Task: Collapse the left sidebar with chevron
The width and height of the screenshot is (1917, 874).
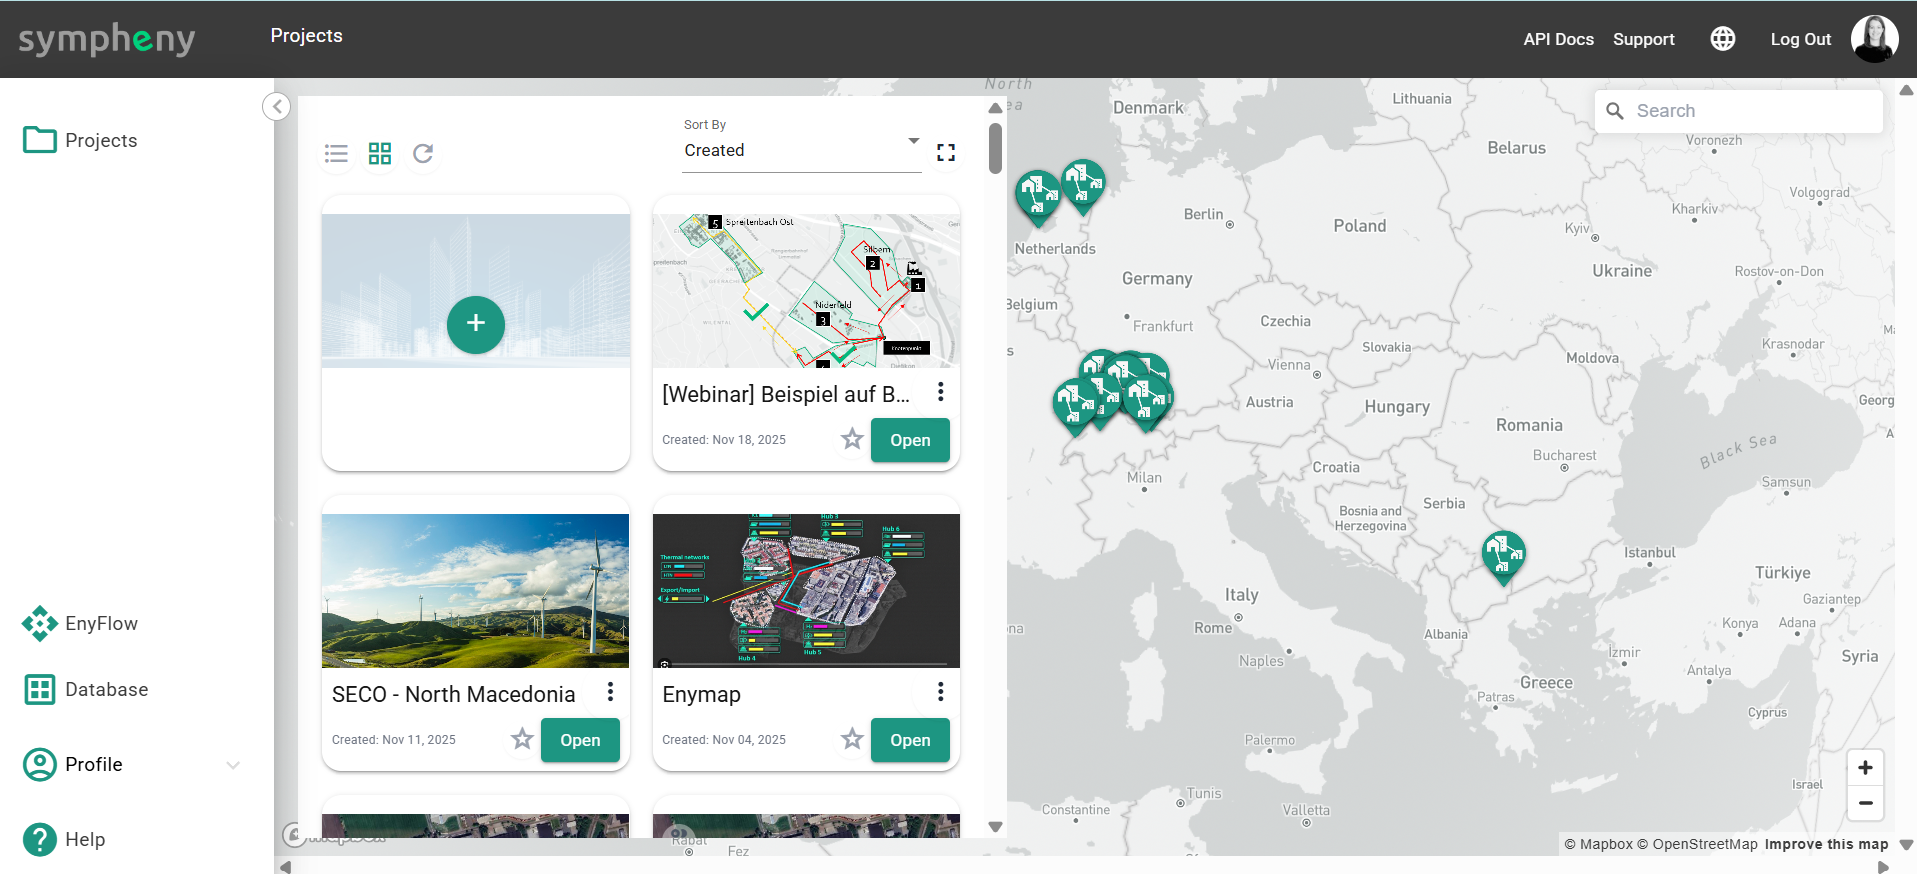Action: 277,106
